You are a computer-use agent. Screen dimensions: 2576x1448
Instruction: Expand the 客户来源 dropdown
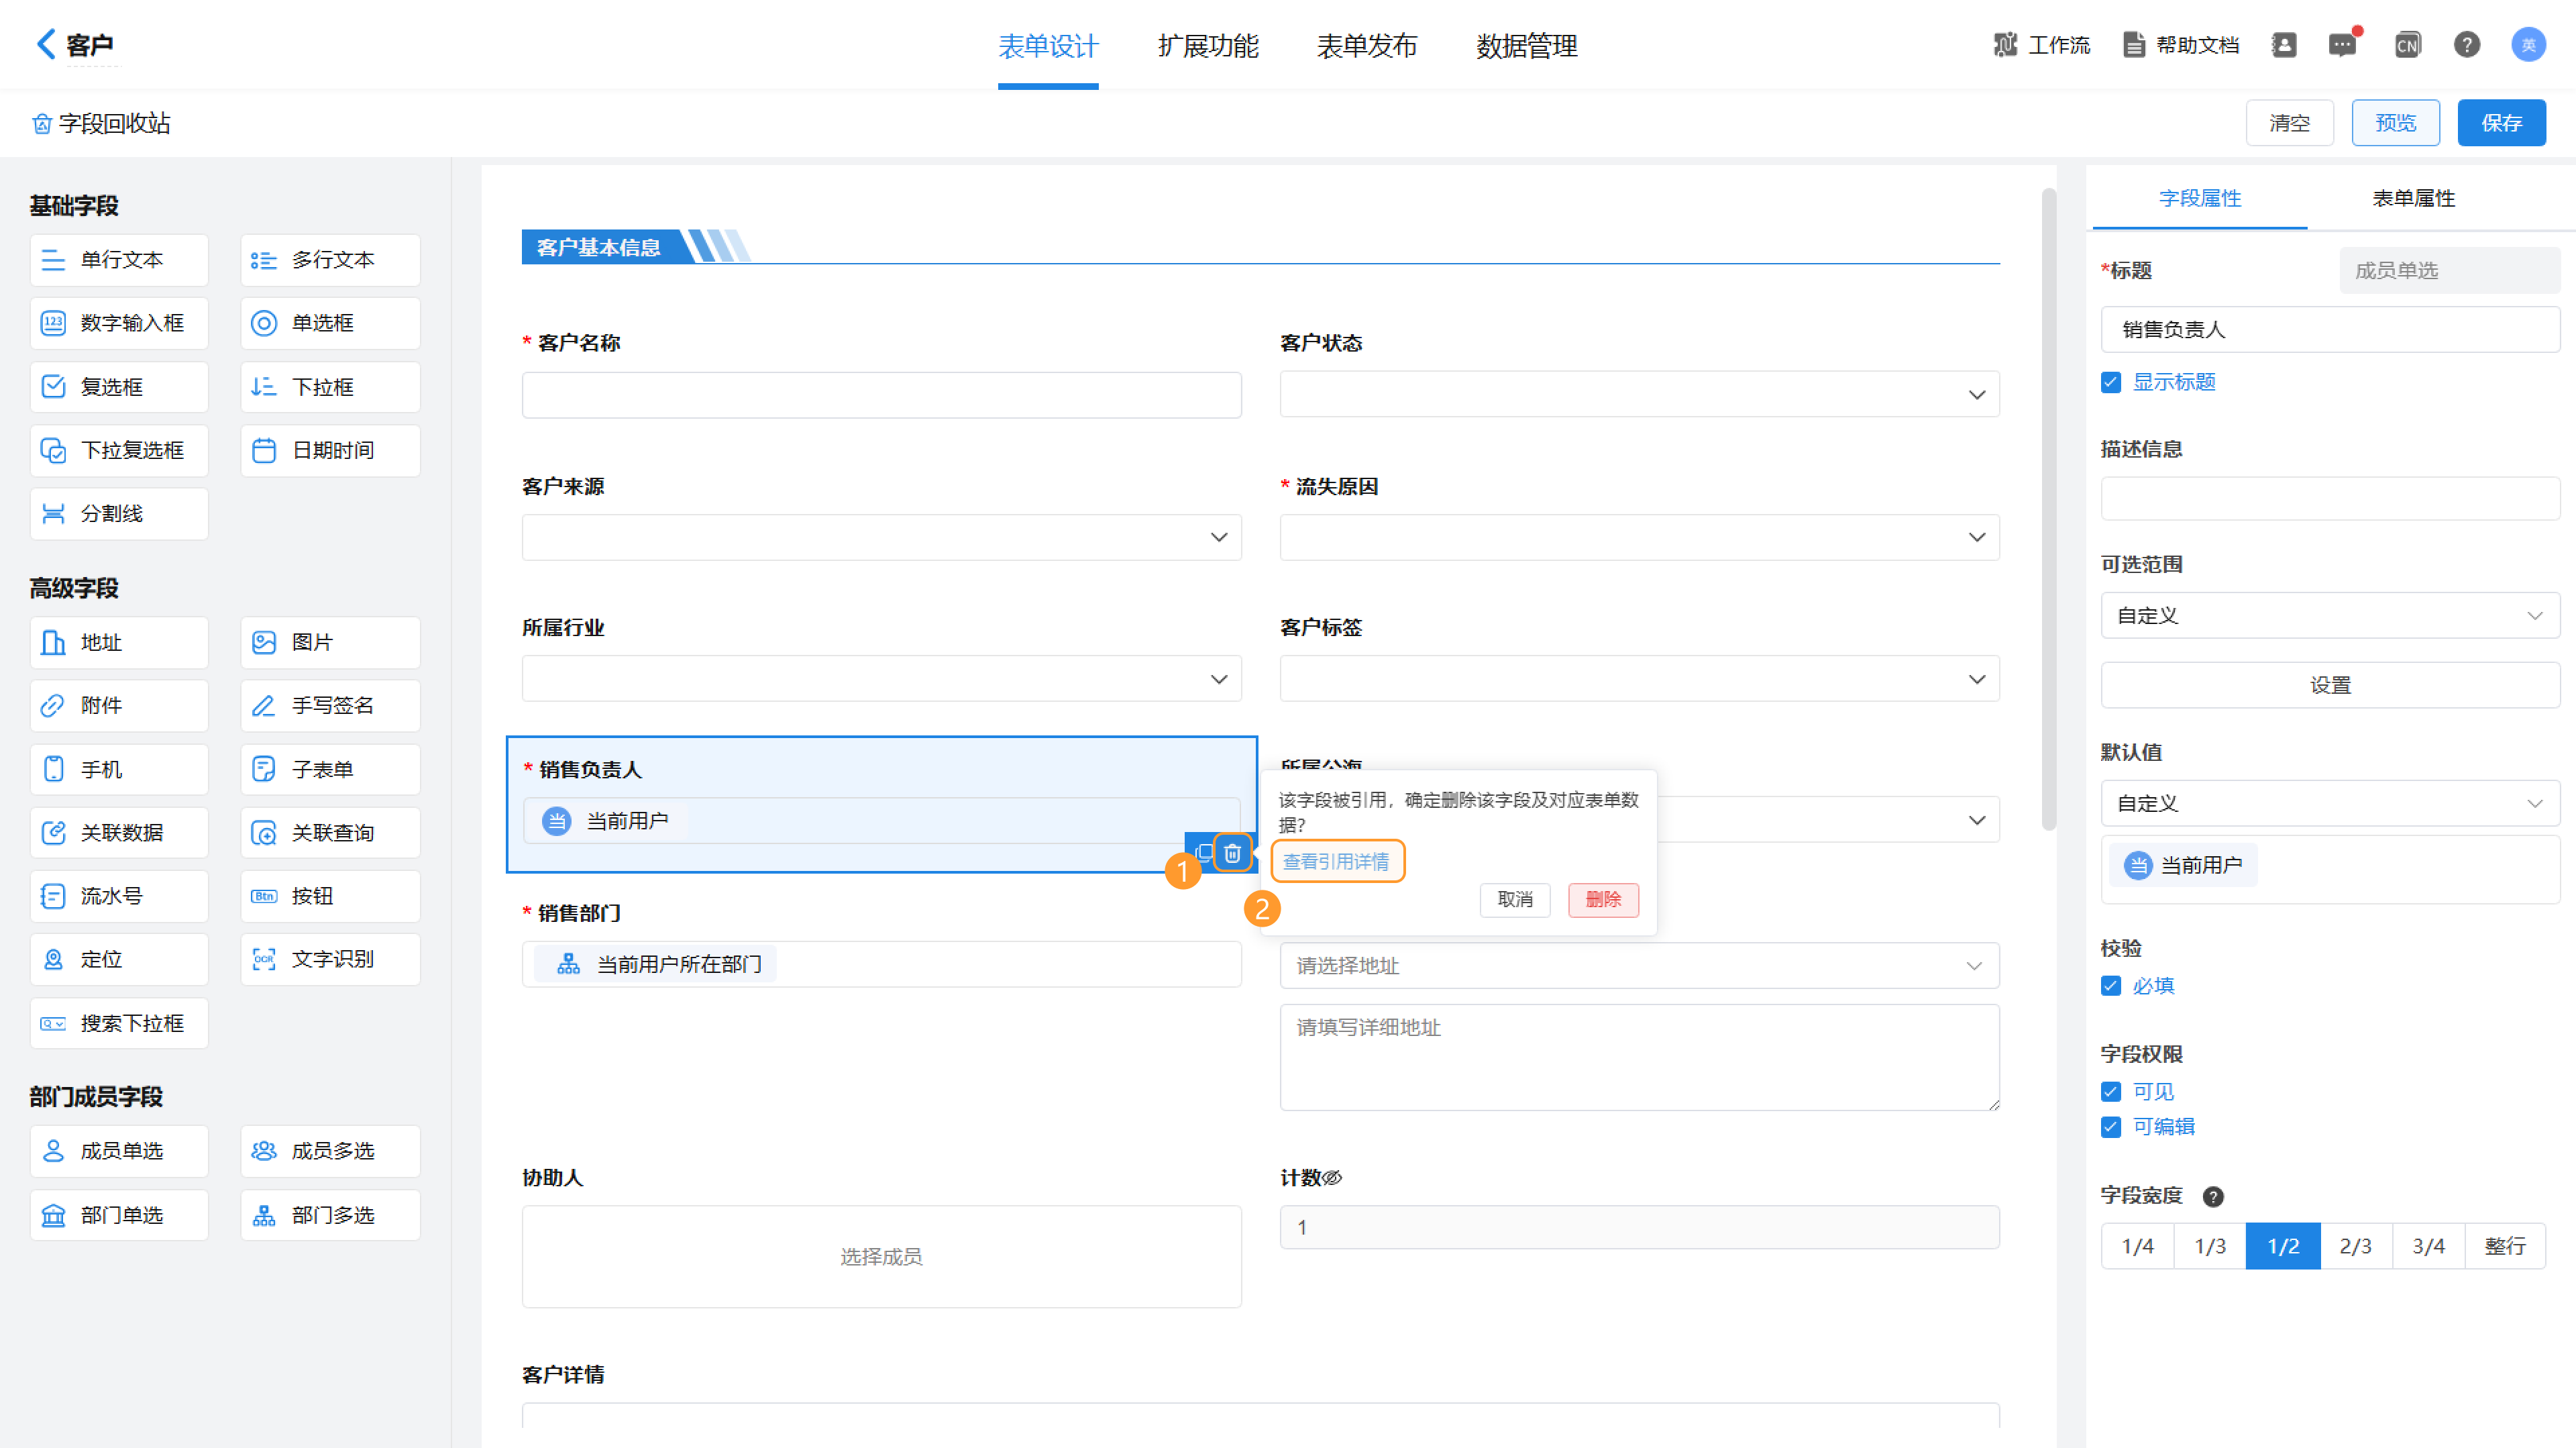pos(881,537)
